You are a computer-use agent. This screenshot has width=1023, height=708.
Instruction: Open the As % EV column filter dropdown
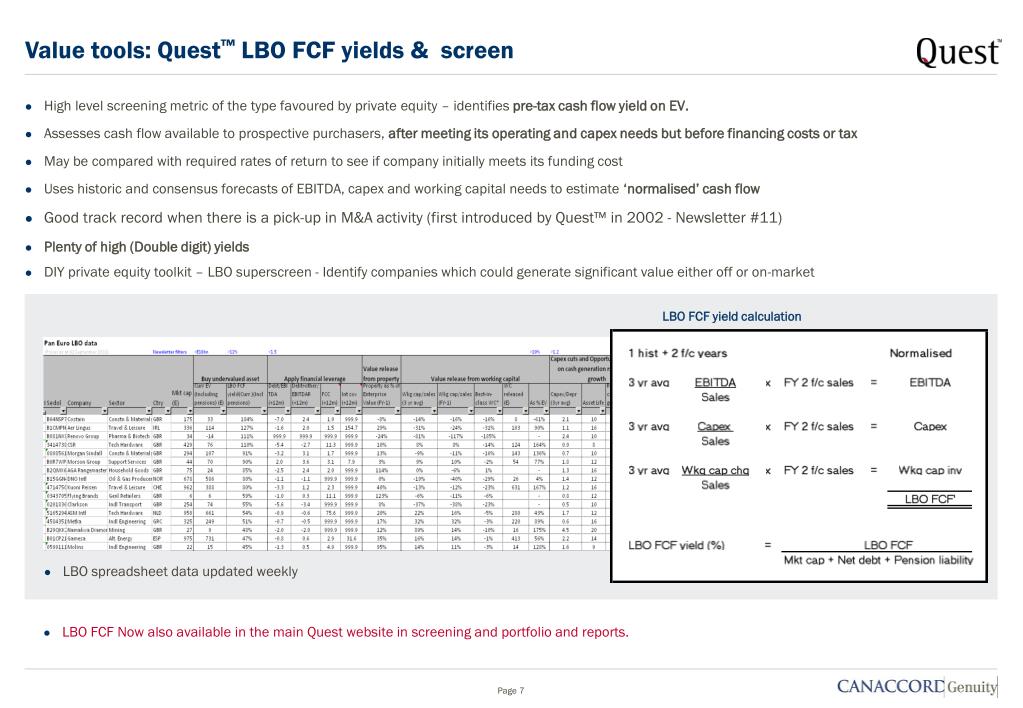pyautogui.click(x=546, y=411)
